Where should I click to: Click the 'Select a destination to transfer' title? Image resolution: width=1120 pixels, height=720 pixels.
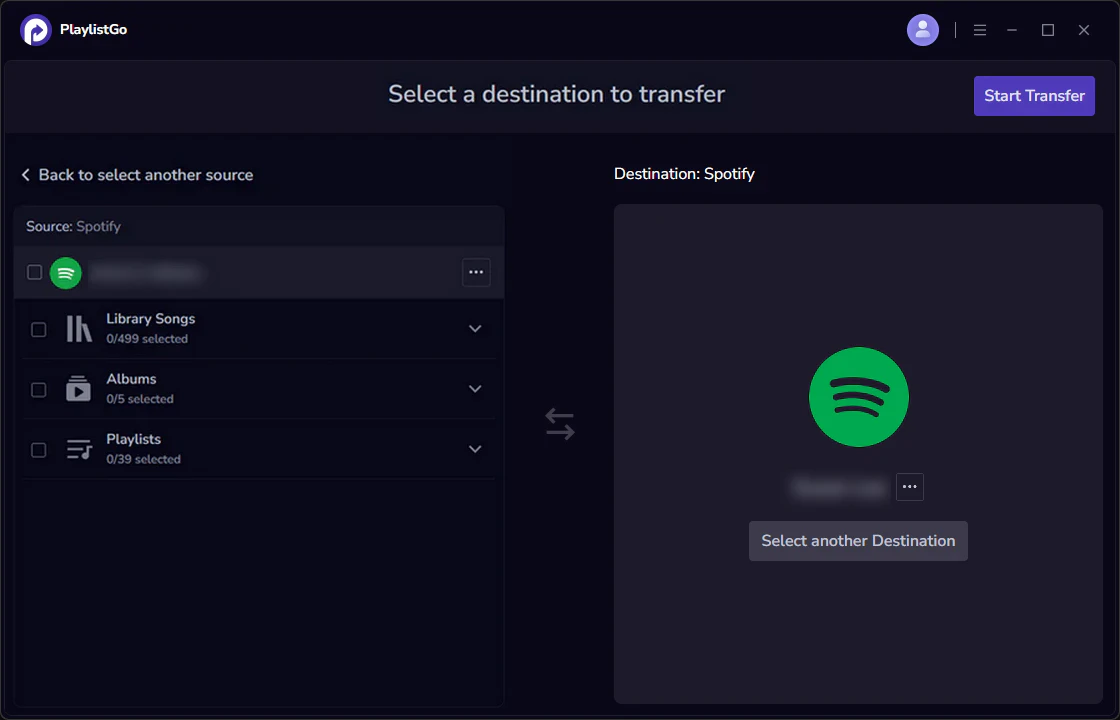556,94
